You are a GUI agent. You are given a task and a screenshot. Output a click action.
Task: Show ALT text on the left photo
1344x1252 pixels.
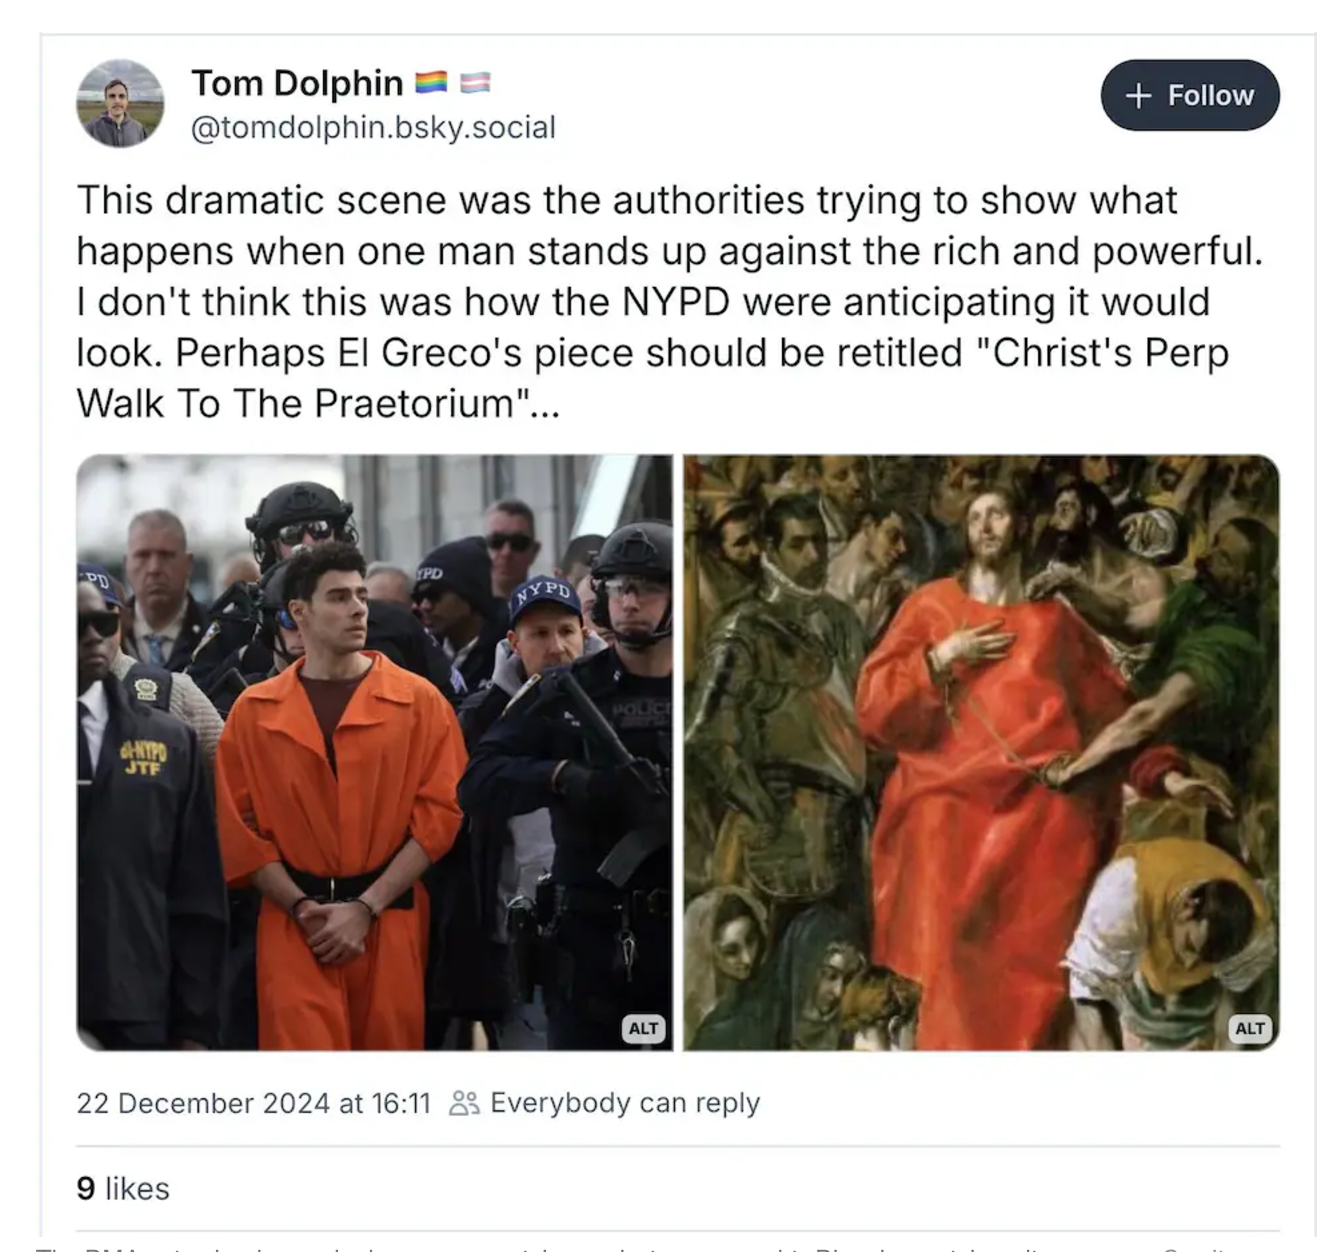click(643, 1028)
